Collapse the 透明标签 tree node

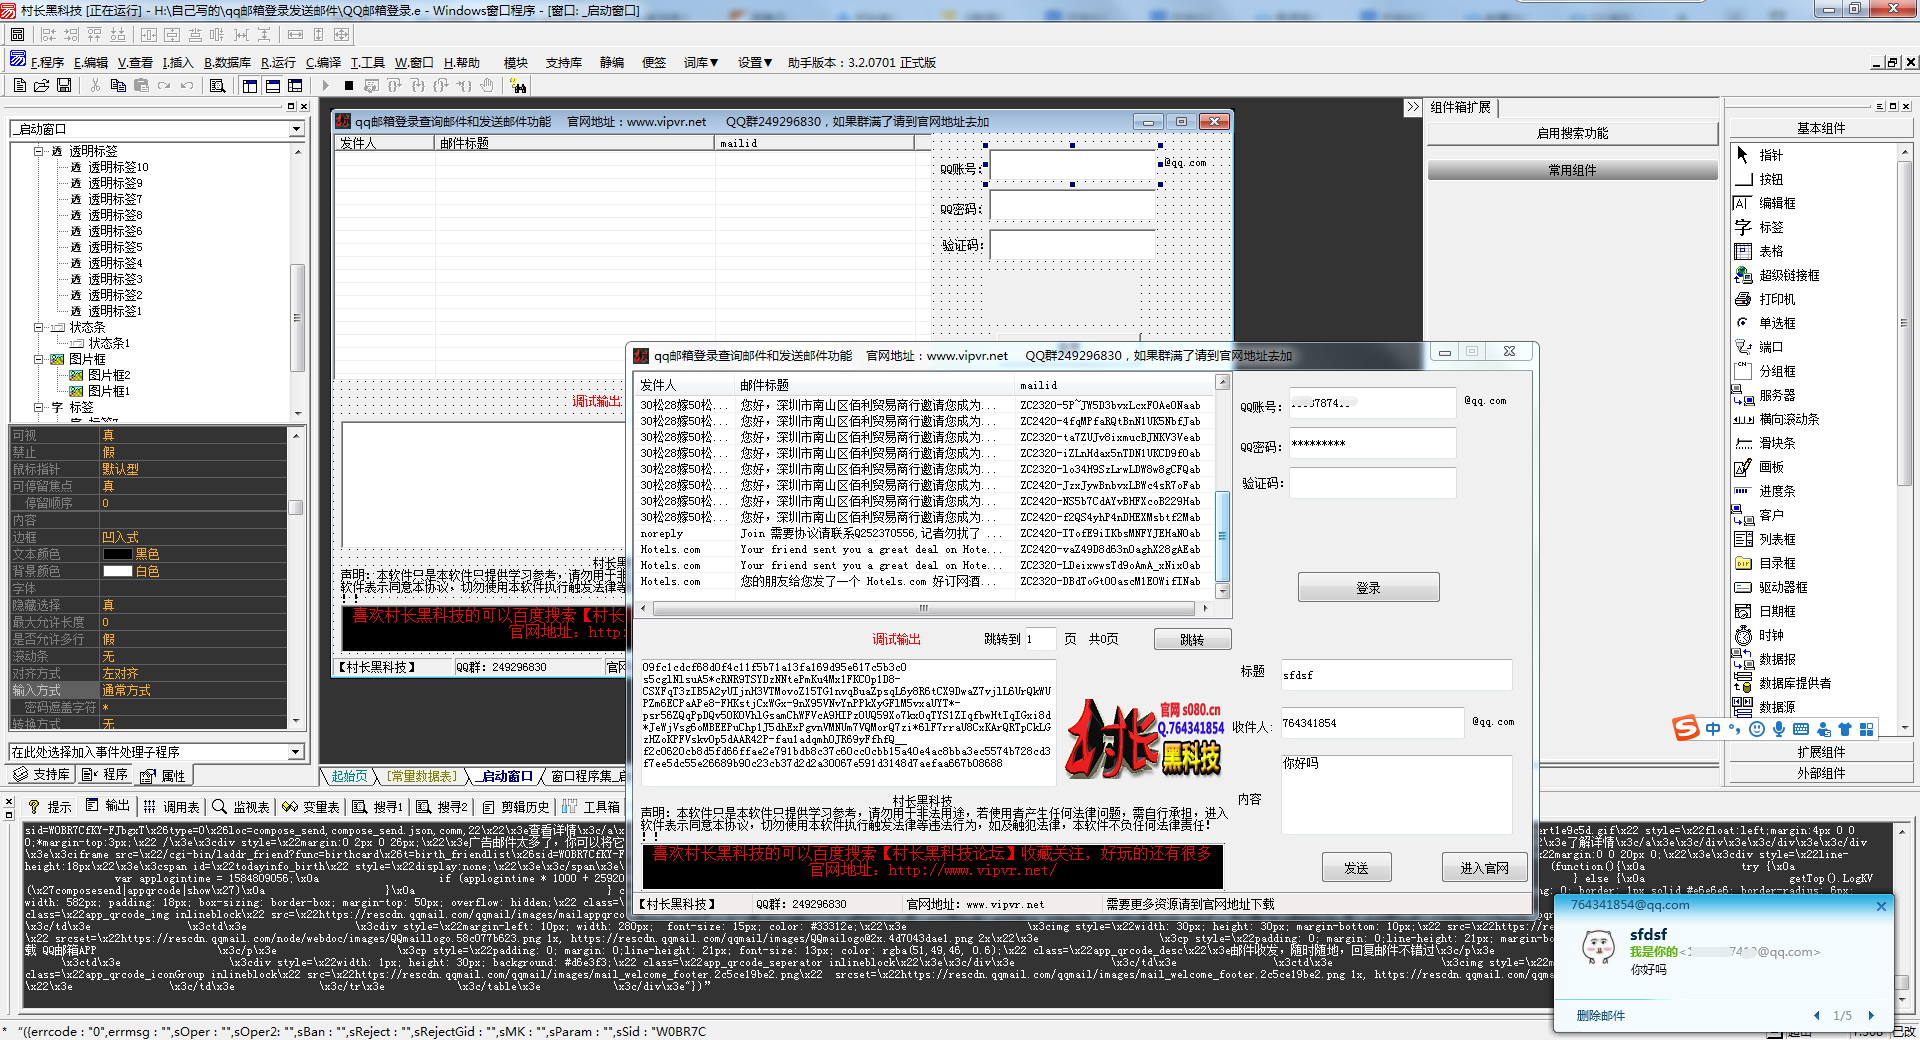click(38, 151)
